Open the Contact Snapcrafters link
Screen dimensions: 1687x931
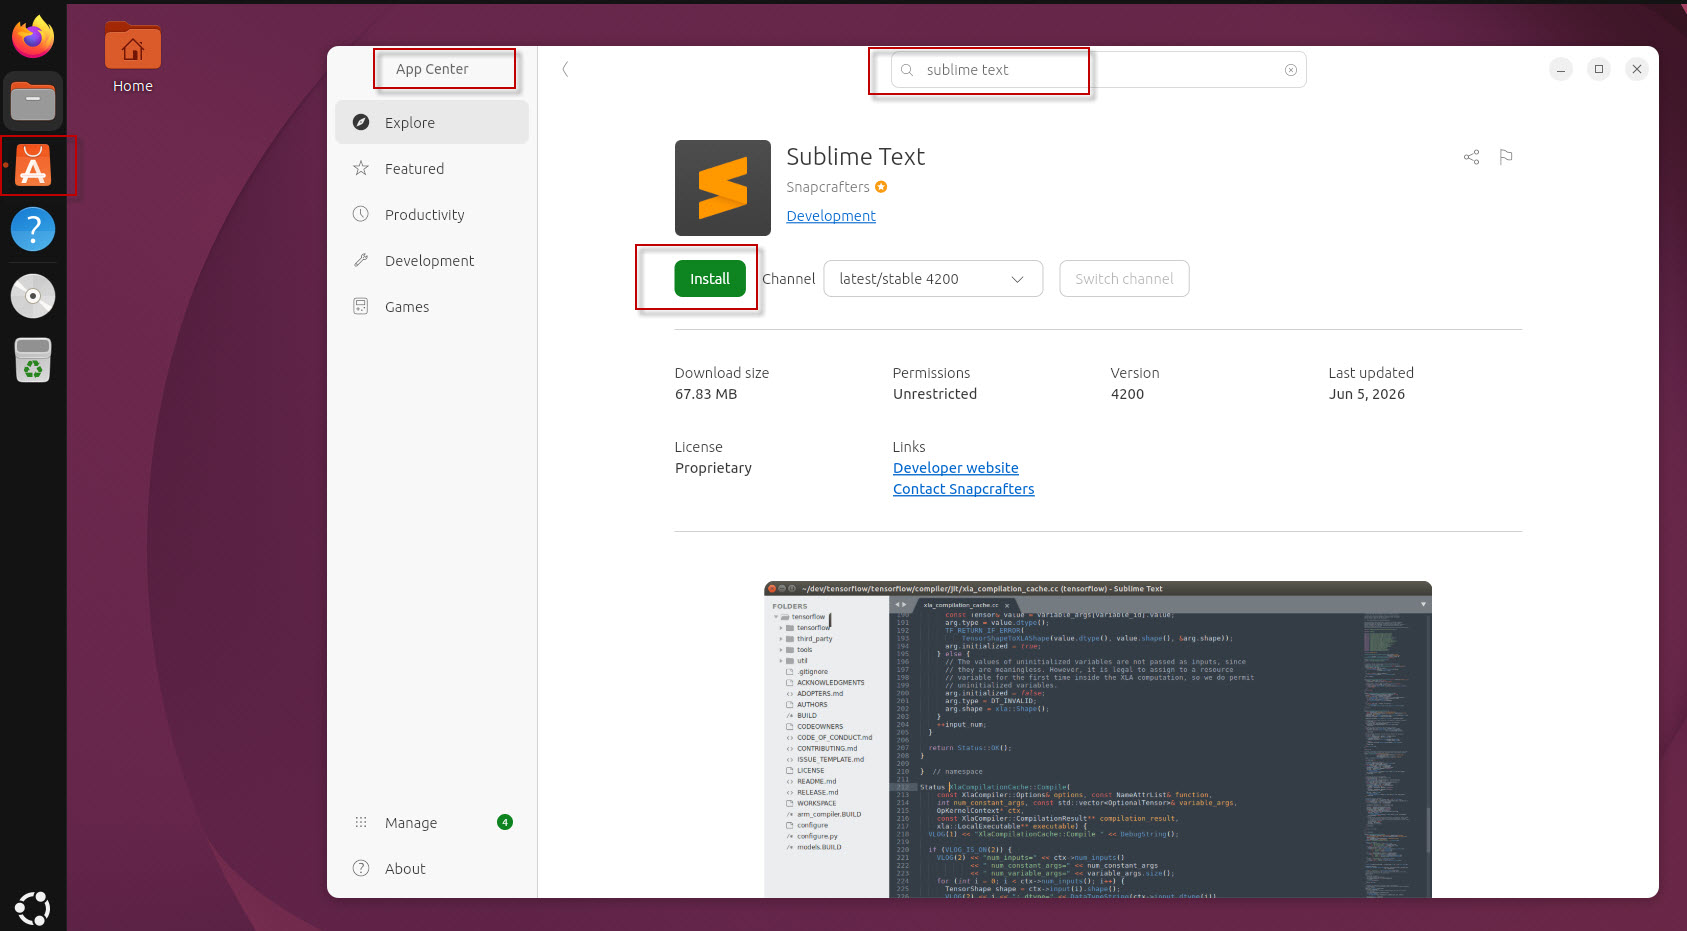click(x=964, y=489)
